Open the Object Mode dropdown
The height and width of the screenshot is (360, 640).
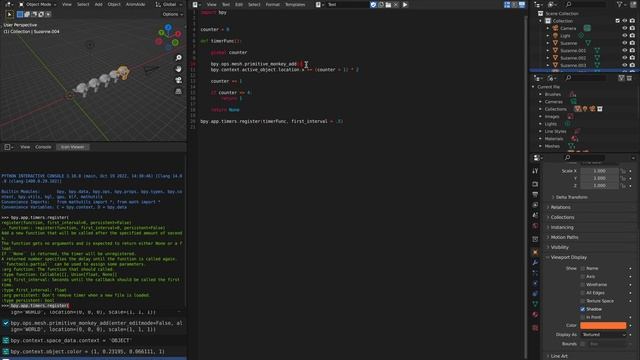[x=38, y=4]
